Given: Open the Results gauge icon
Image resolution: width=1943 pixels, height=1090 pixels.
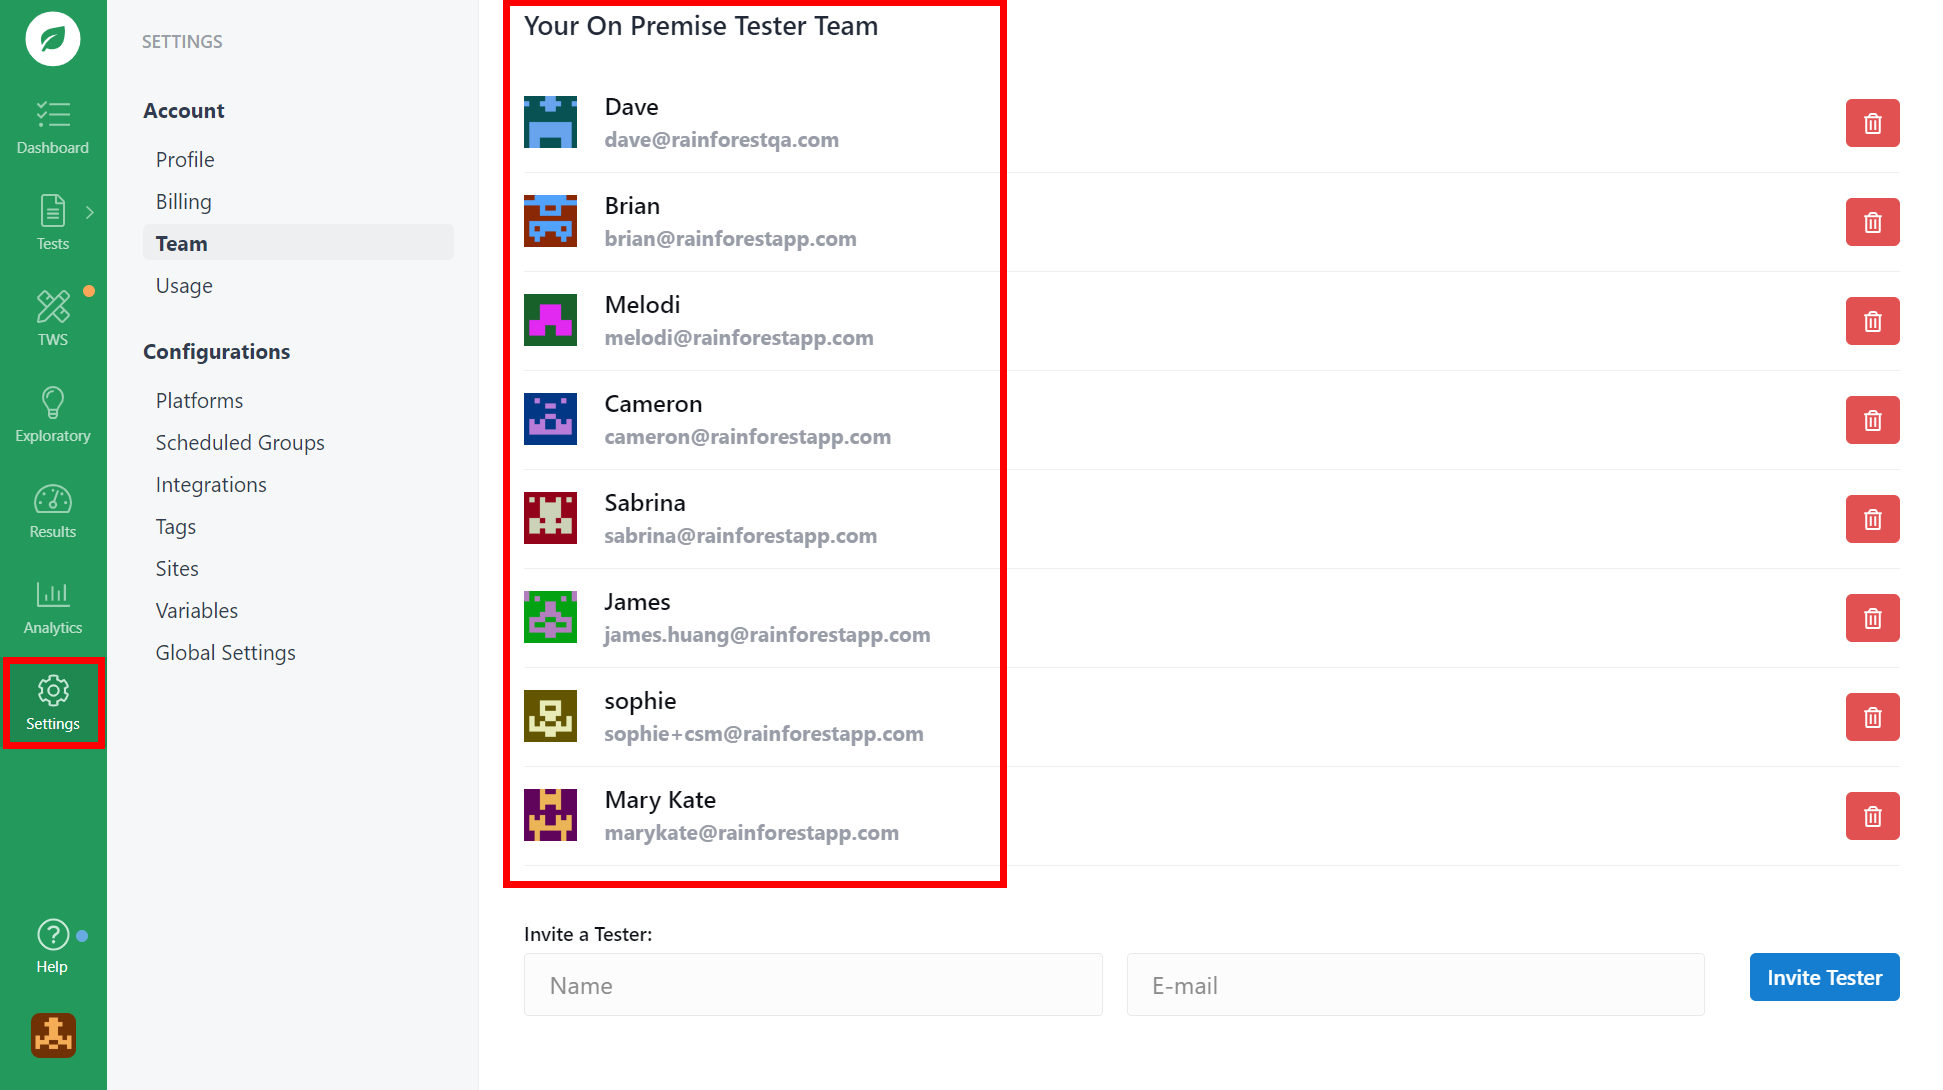Looking at the screenshot, I should pos(53,510).
